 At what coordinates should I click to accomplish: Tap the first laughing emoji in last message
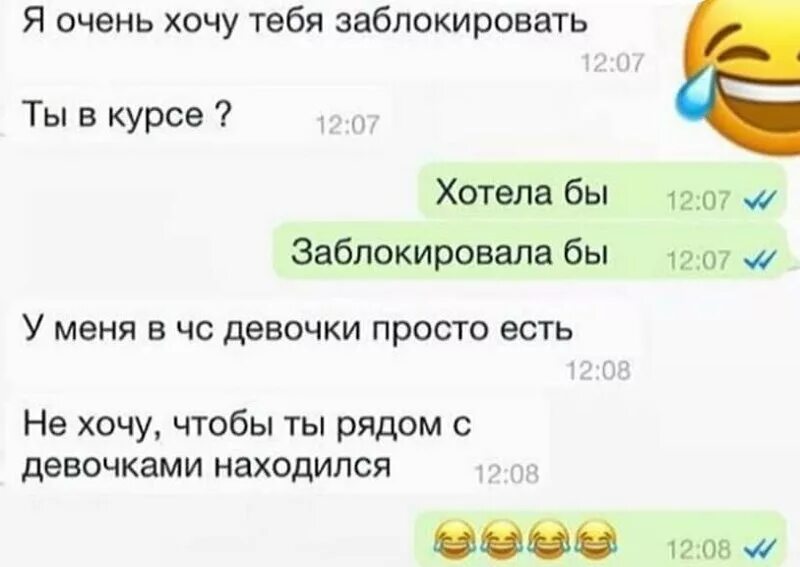click(x=454, y=539)
